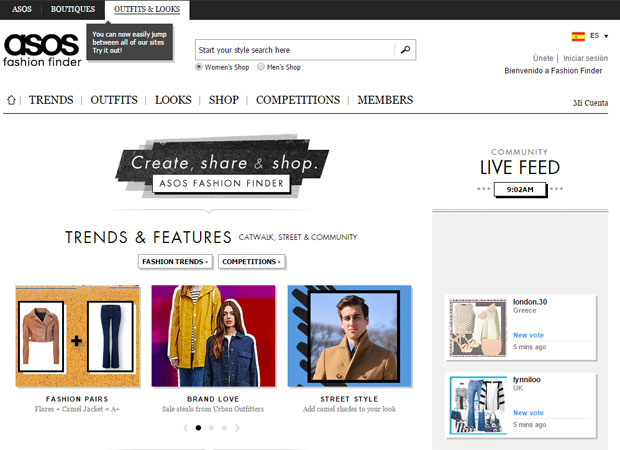Select the second carousel dot
Screen dimensions: 620x450
(212, 428)
